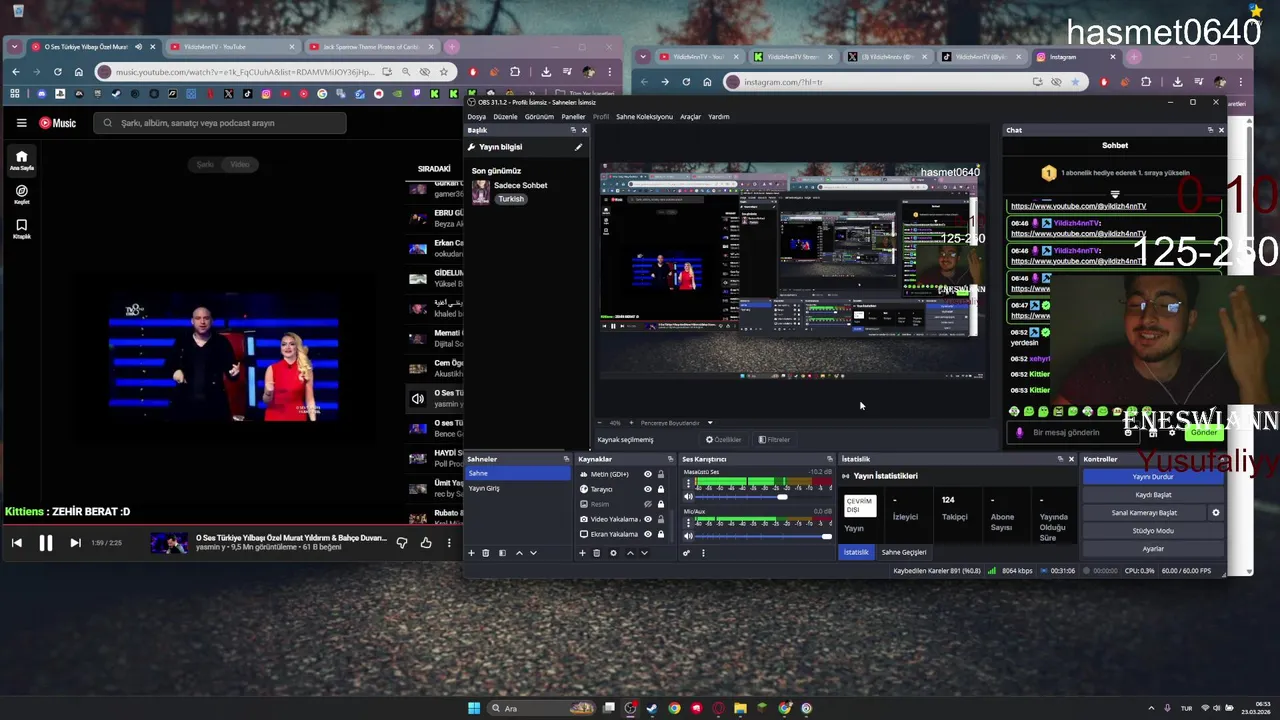Move scene down in Sahneler toolbar
Image resolution: width=1280 pixels, height=720 pixels.
click(533, 553)
